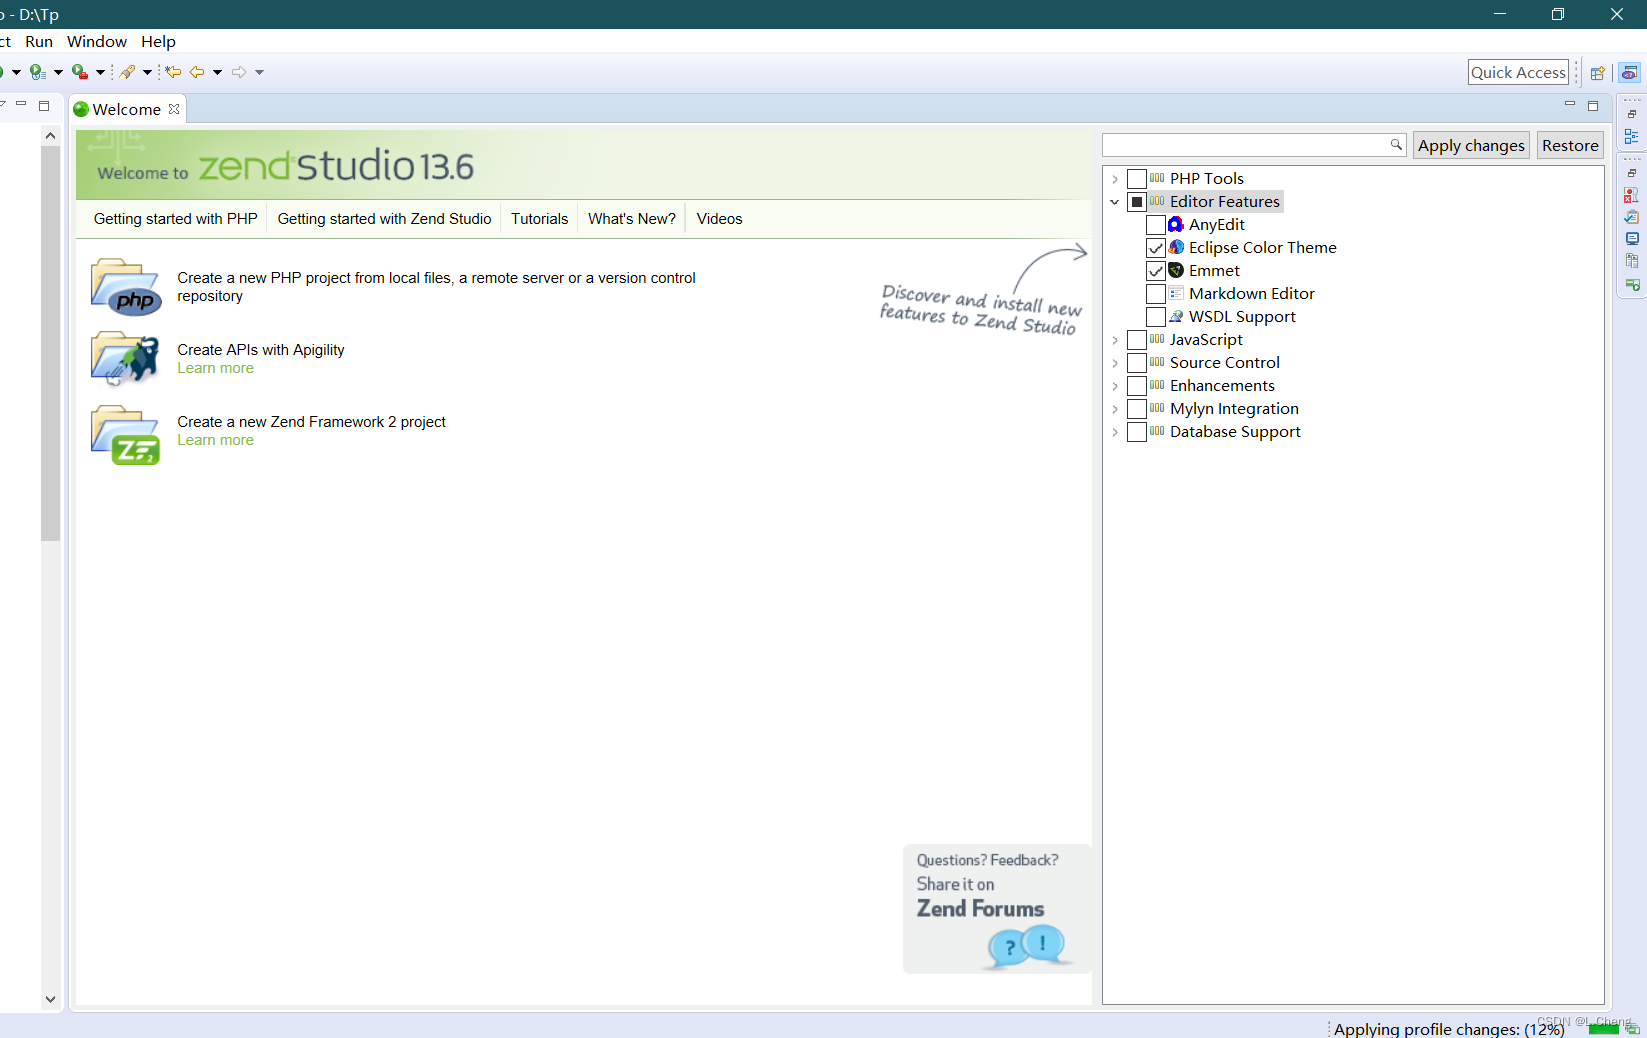Viewport: 1647px width, 1038px height.
Task: Check the Source Control checkbox
Action: click(1137, 363)
